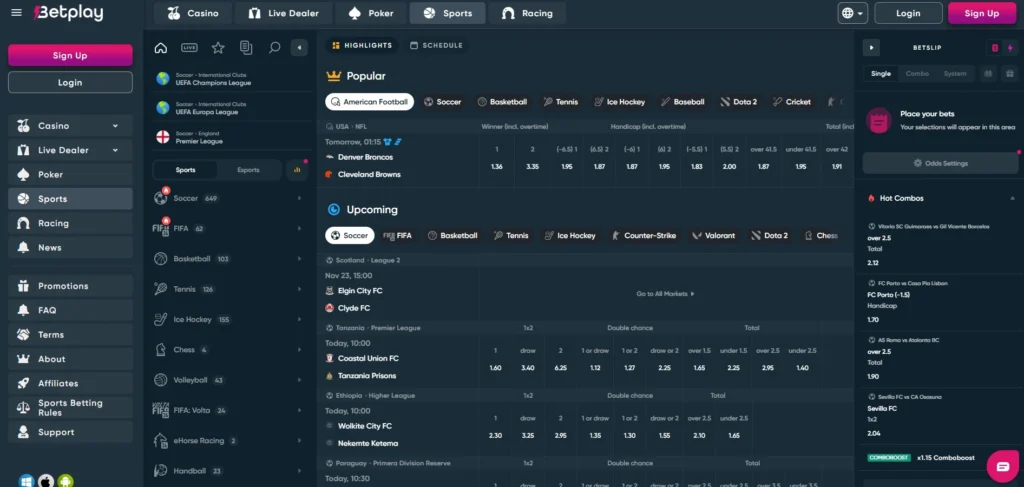Collapse the sports sidebar arrow
Screen dimensions: 1024x487
click(x=299, y=48)
